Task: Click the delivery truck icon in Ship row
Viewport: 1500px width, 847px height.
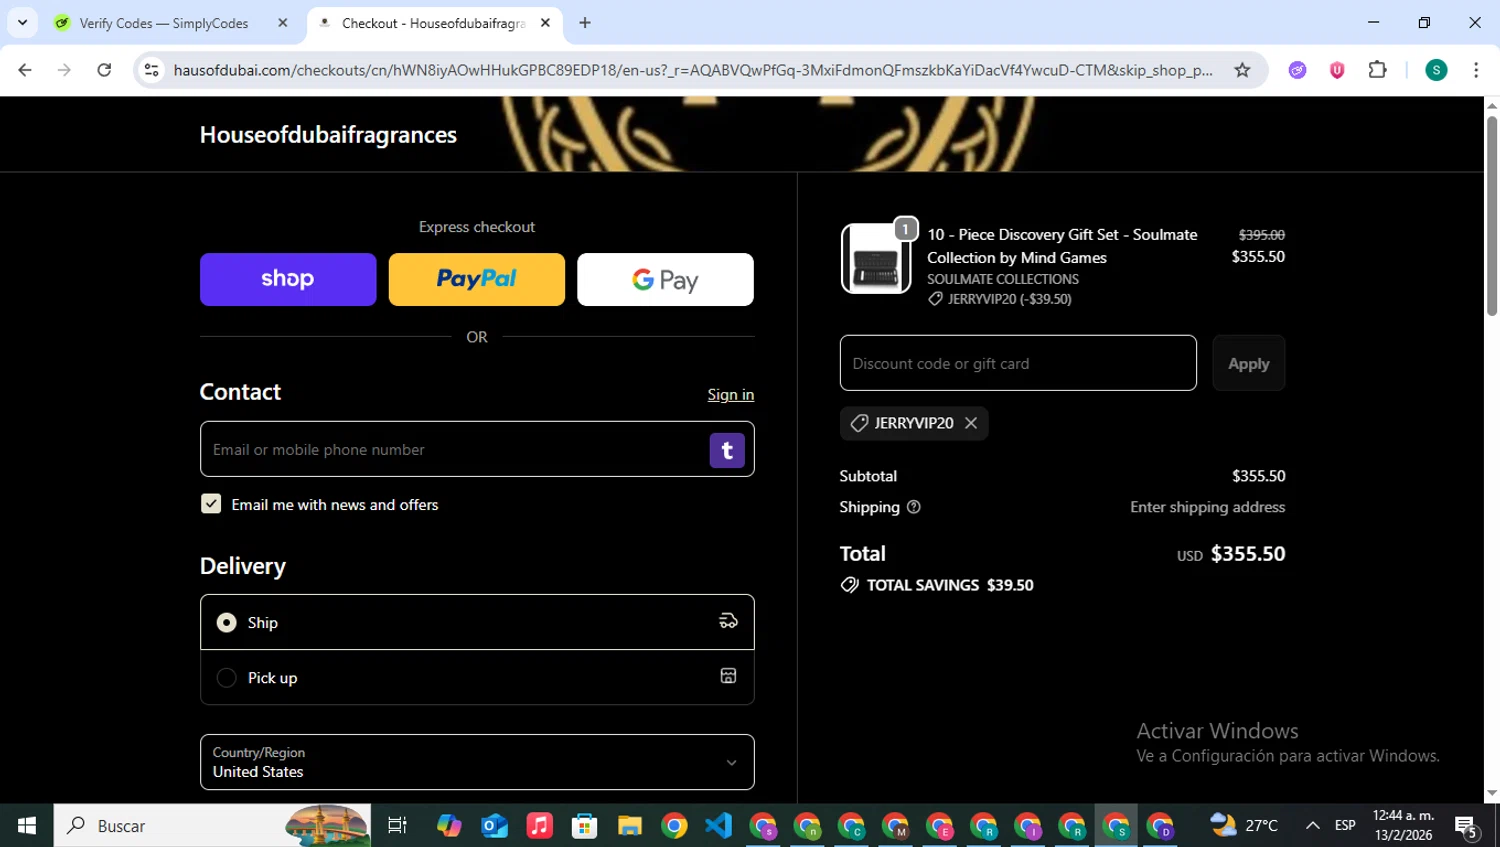Action: coord(728,621)
